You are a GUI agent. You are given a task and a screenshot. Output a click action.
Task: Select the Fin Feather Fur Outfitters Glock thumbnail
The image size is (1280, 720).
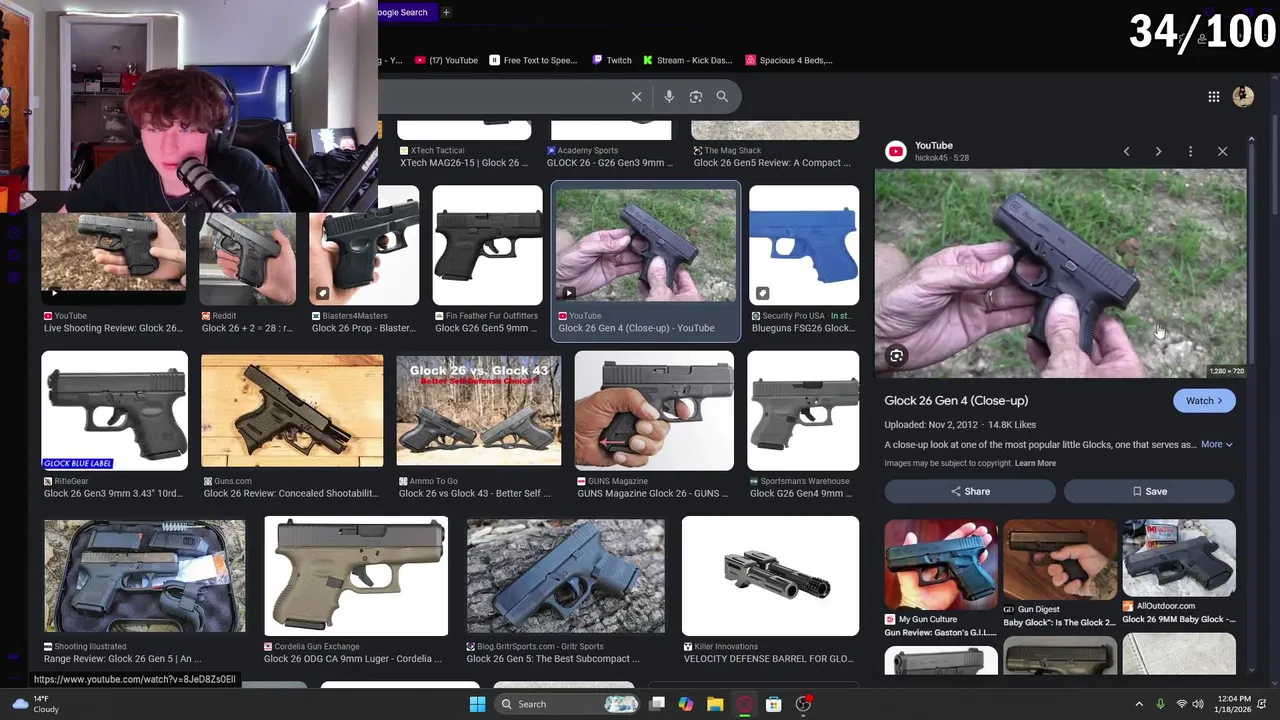click(x=487, y=245)
